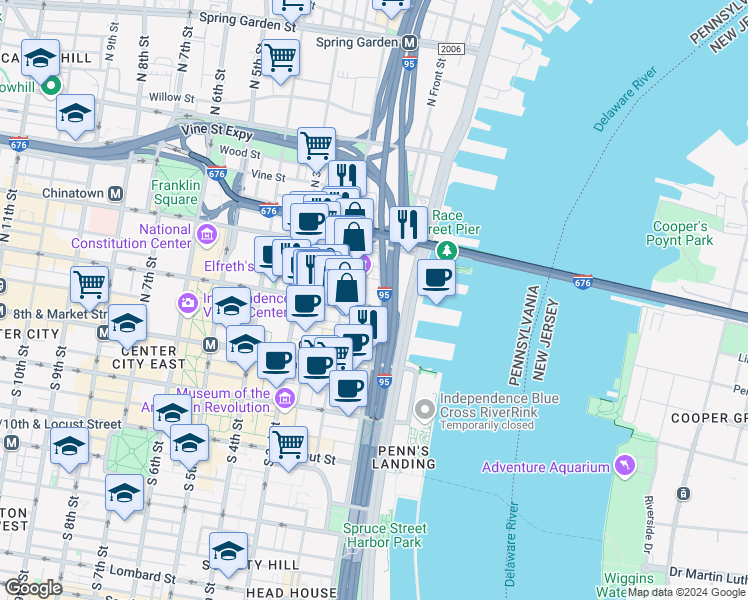Click the transit station icon near Riverside Dr
The height and width of the screenshot is (600, 748).
[x=683, y=494]
